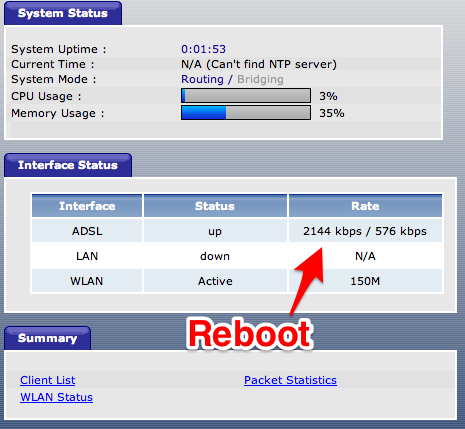Screen dimensions: 465x429
Task: Click the ADSL rate 2144 kbps value
Action: 332,231
